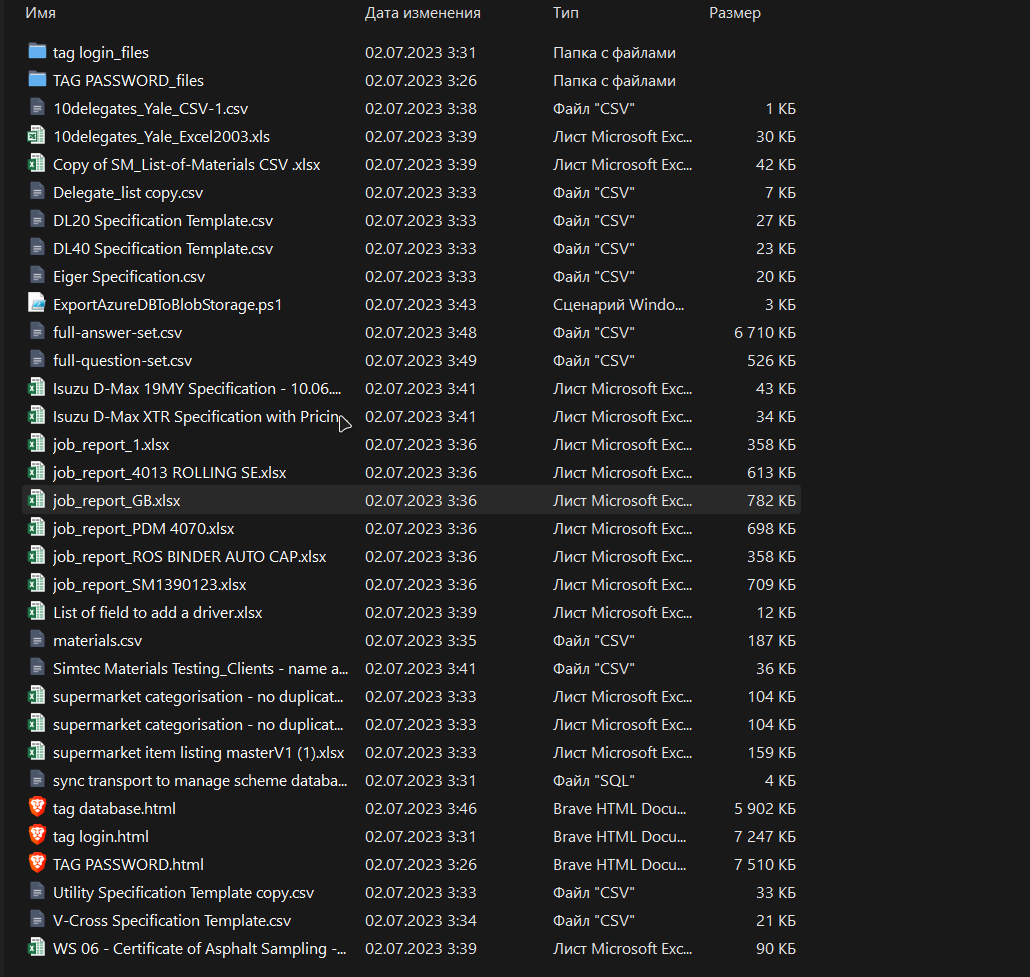Image resolution: width=1030 pixels, height=977 pixels.
Task: Click the Delegate_list copy.csv file icon
Action: point(37,192)
